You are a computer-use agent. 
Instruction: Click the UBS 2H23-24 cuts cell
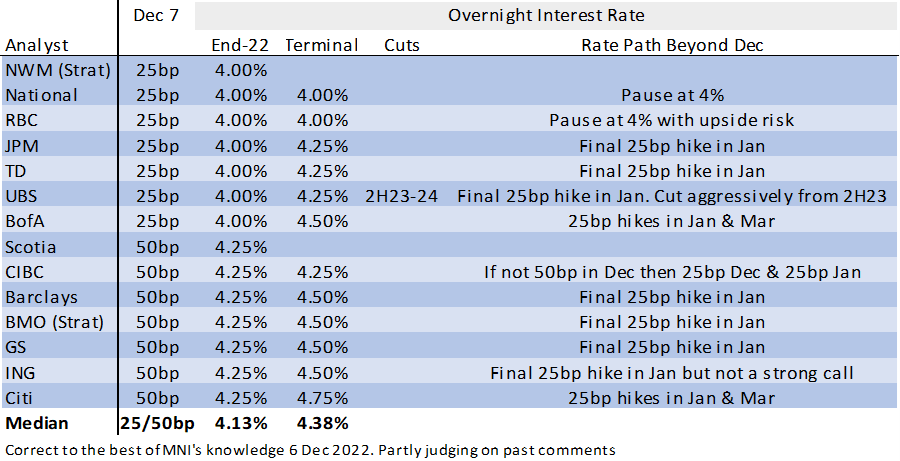pos(402,196)
